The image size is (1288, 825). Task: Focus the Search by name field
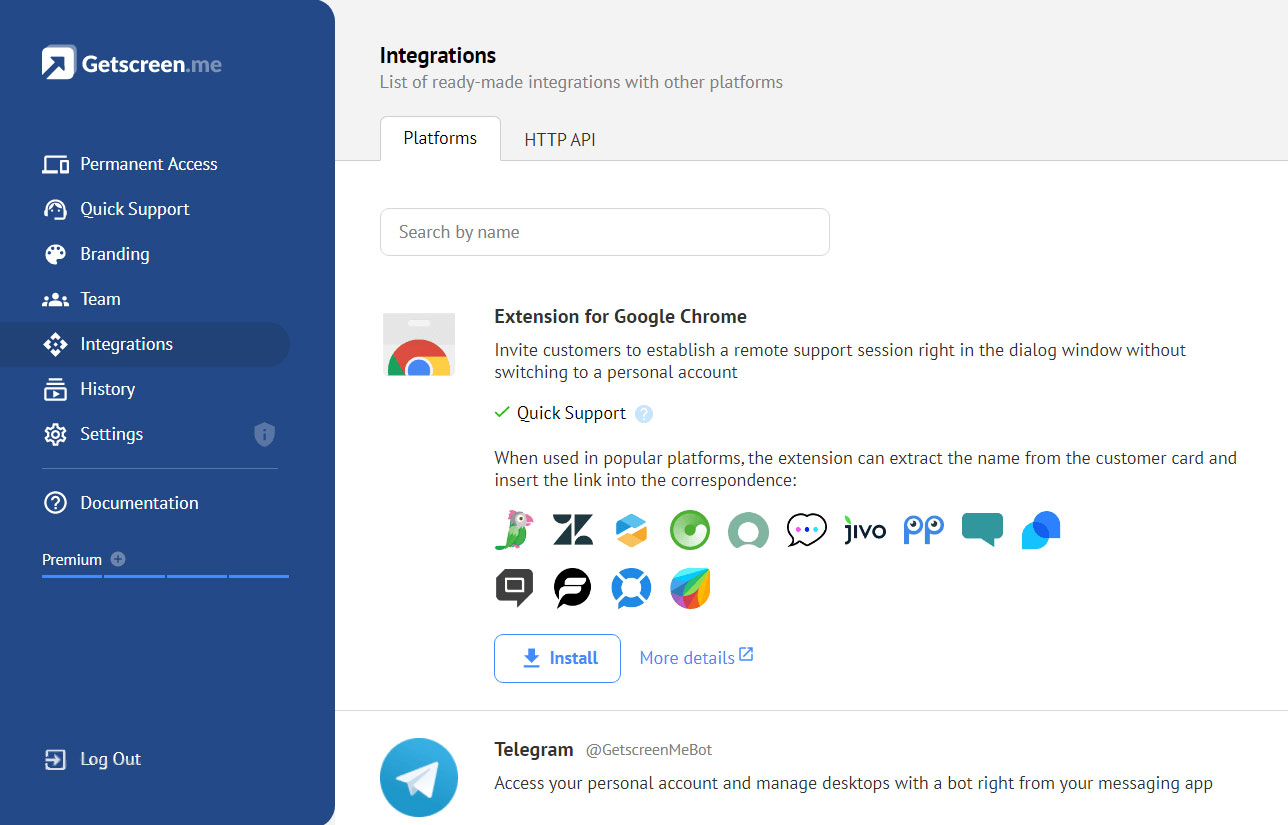[604, 232]
